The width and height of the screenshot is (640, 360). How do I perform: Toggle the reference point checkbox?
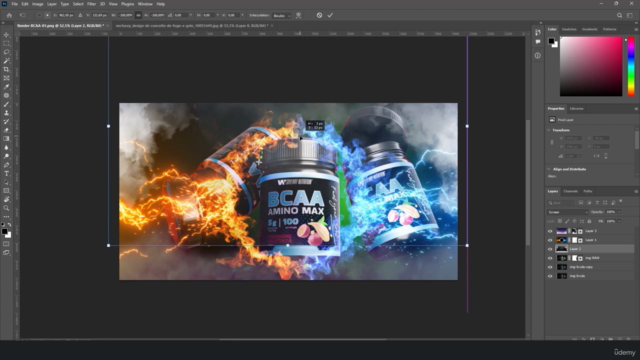click(x=39, y=16)
